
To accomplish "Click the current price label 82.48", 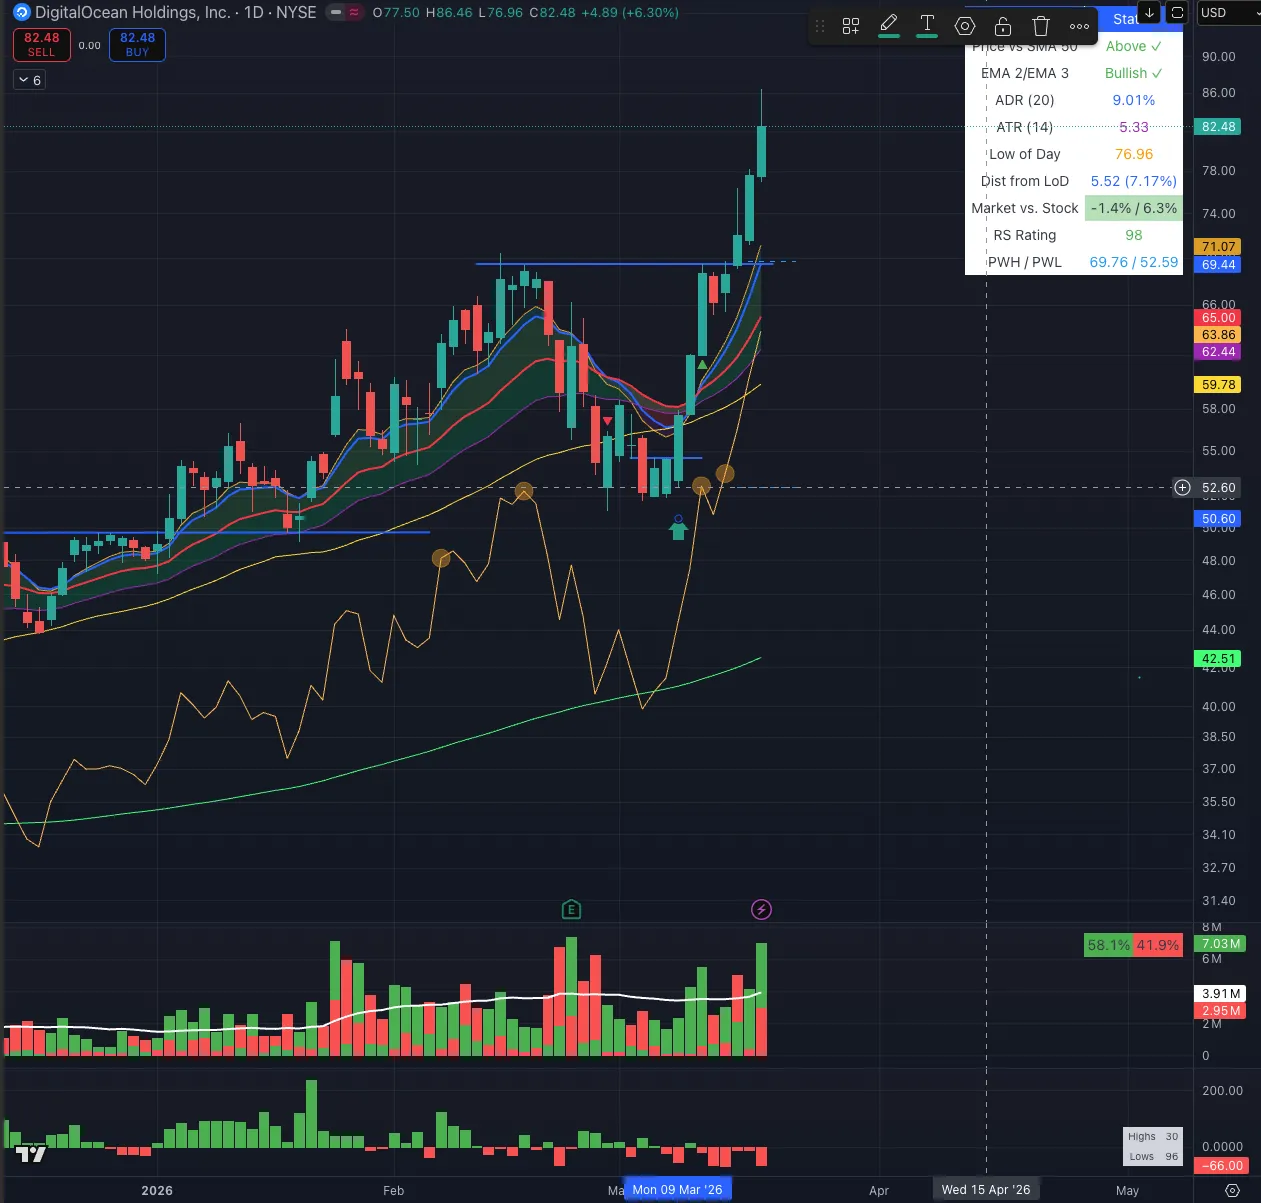I will (x=1219, y=127).
